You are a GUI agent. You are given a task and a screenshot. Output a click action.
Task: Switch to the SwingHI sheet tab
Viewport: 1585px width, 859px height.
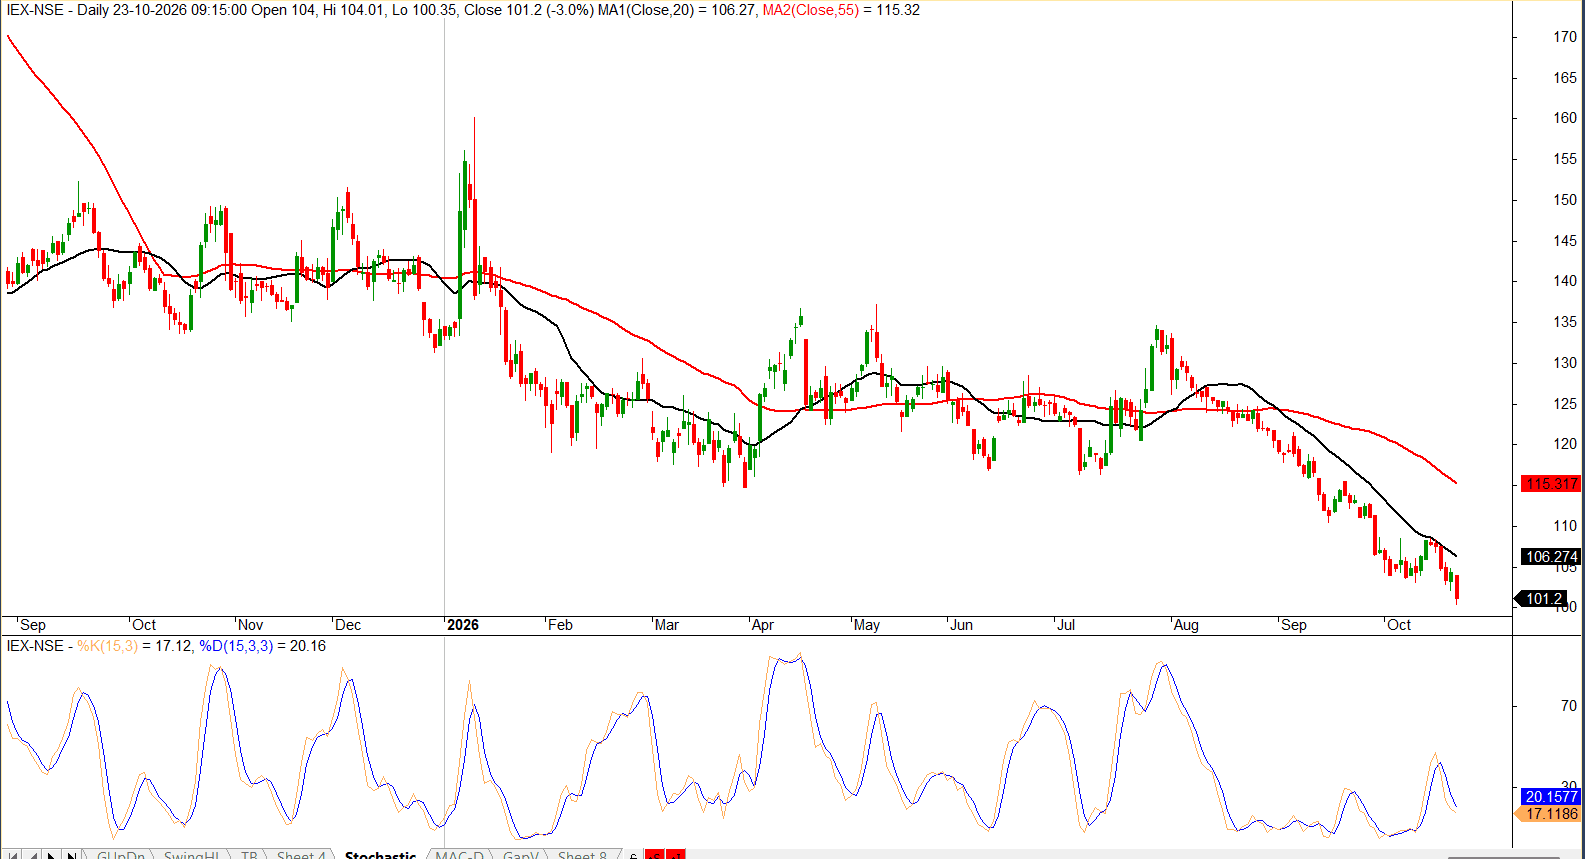click(x=191, y=855)
